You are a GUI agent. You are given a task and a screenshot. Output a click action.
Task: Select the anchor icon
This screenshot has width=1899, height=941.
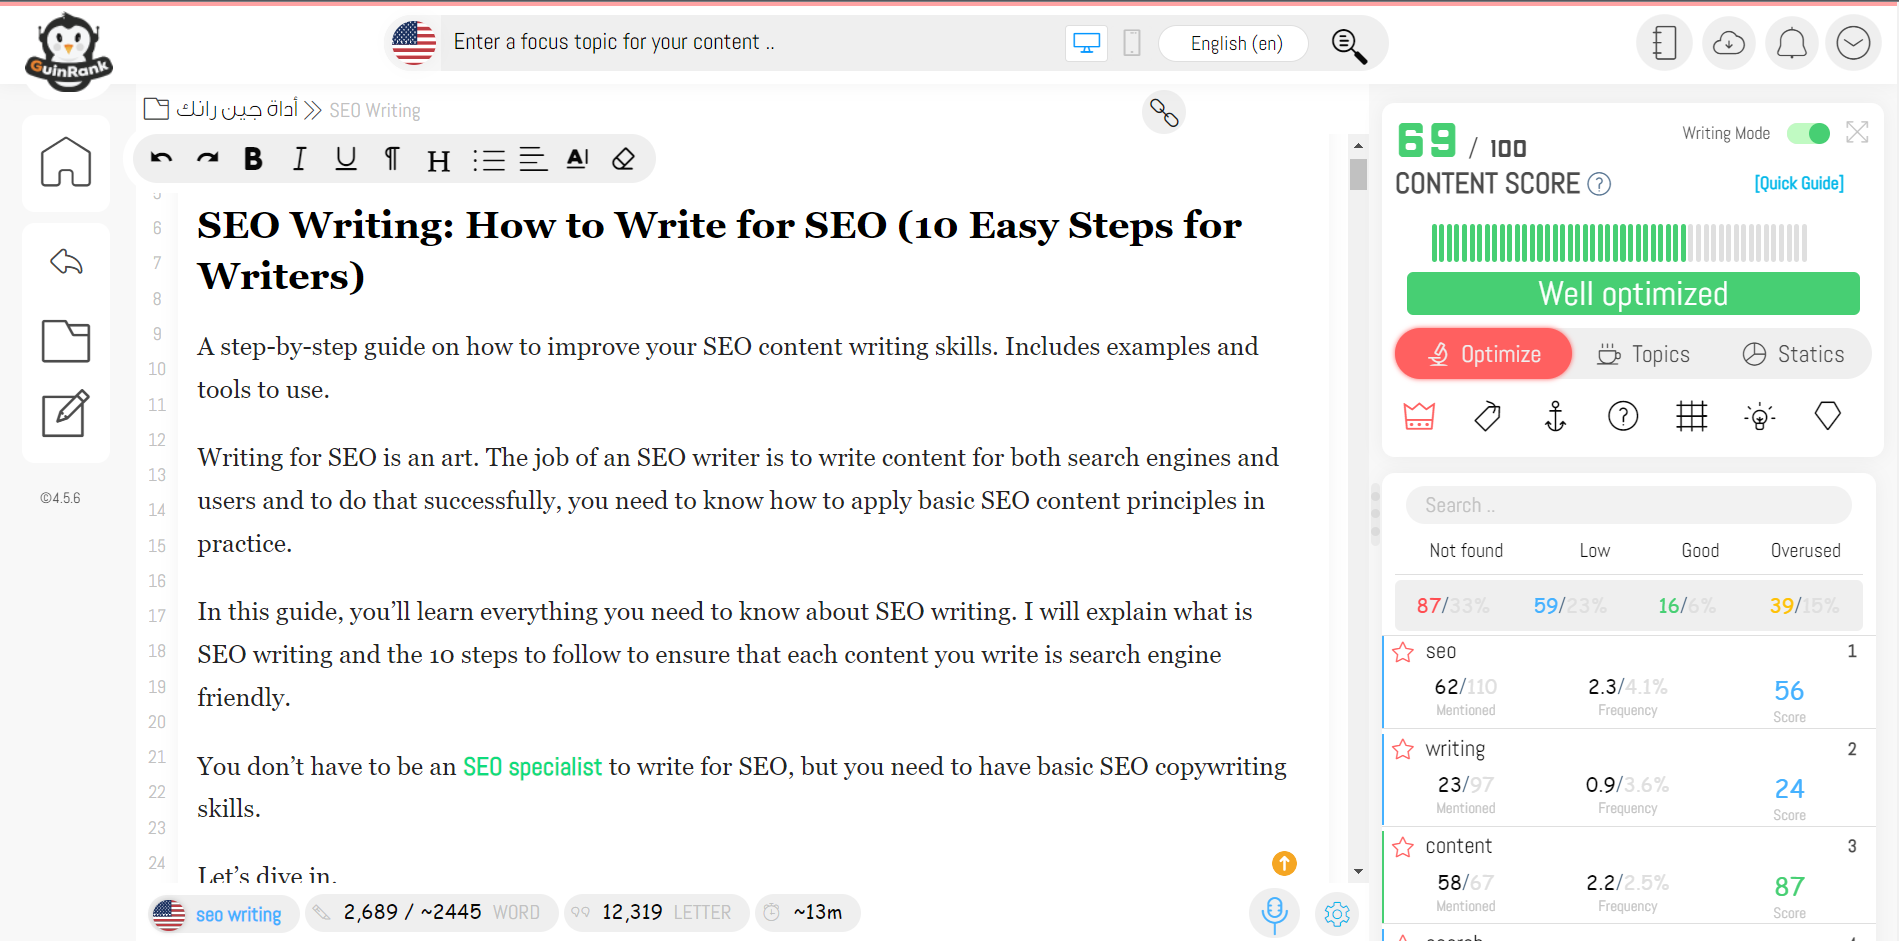coord(1555,416)
